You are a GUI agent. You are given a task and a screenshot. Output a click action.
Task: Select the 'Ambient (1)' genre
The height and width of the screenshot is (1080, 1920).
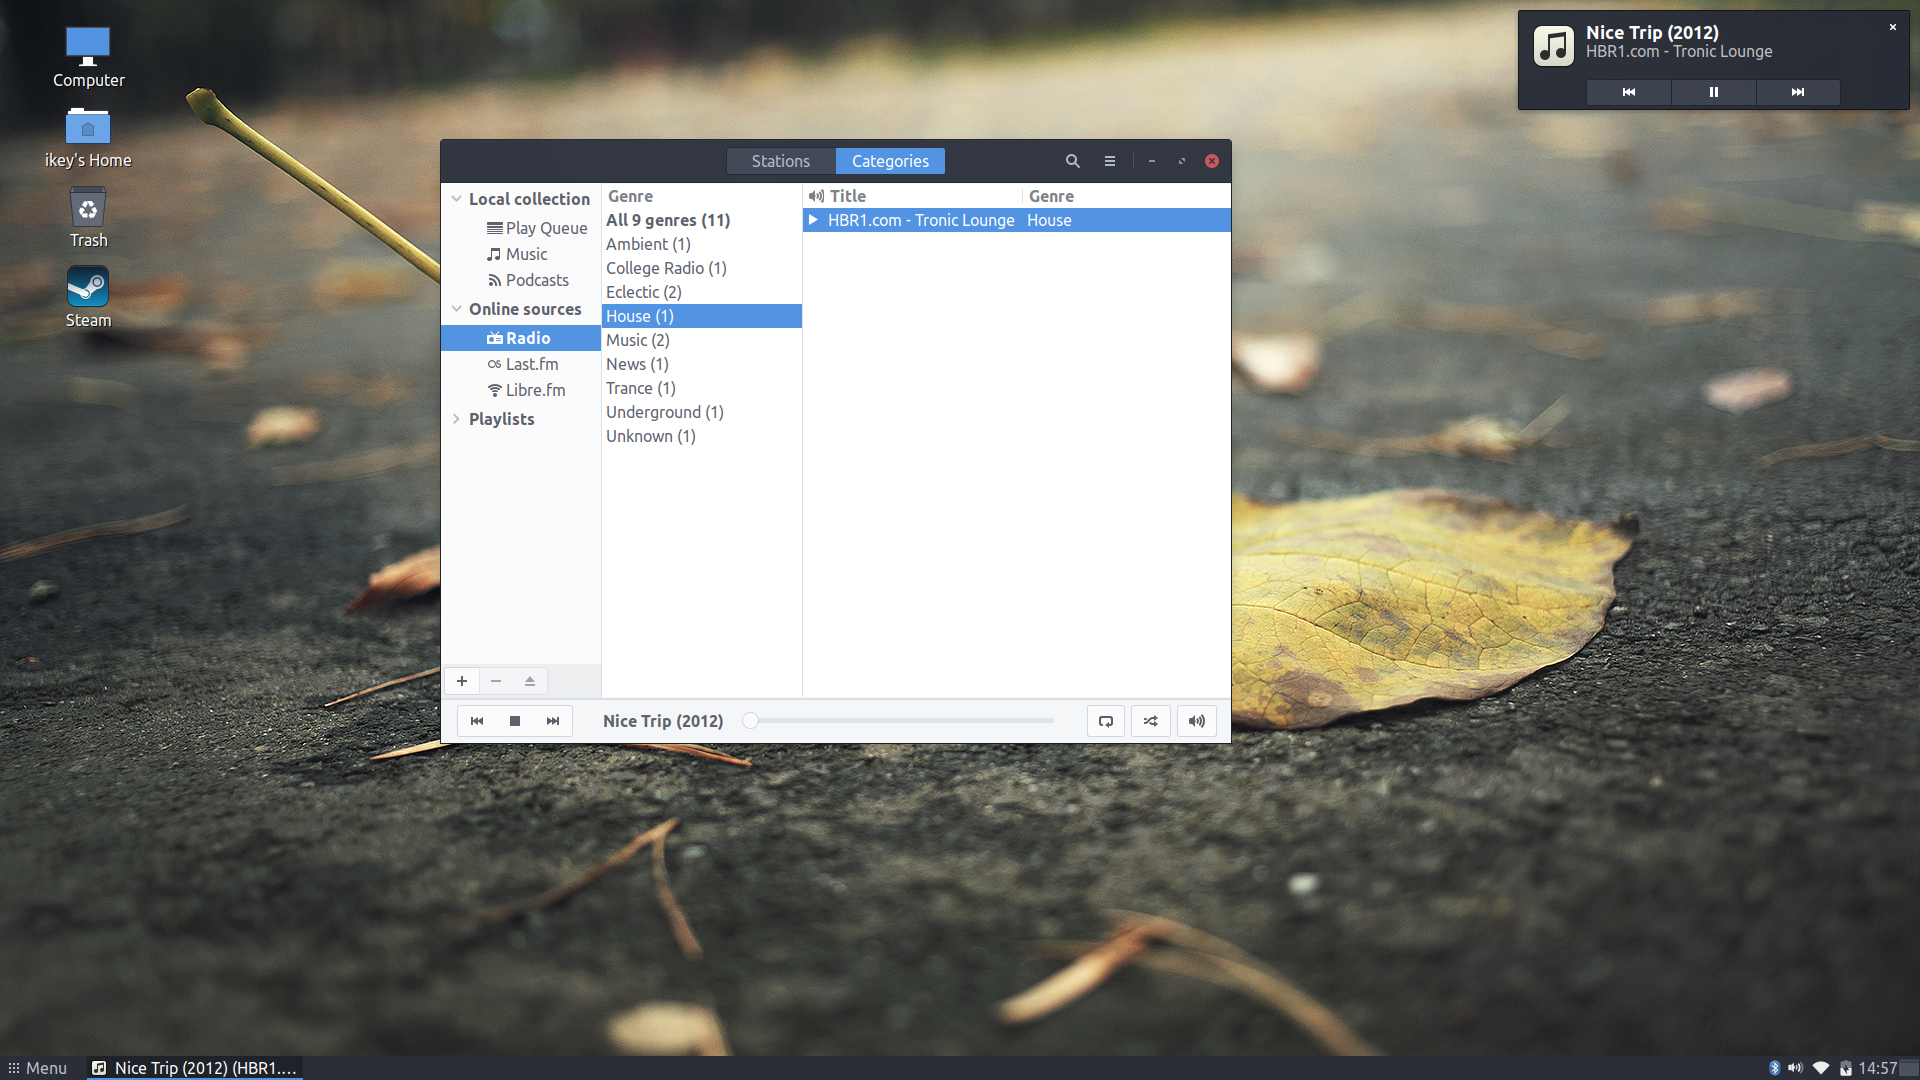pyautogui.click(x=701, y=244)
